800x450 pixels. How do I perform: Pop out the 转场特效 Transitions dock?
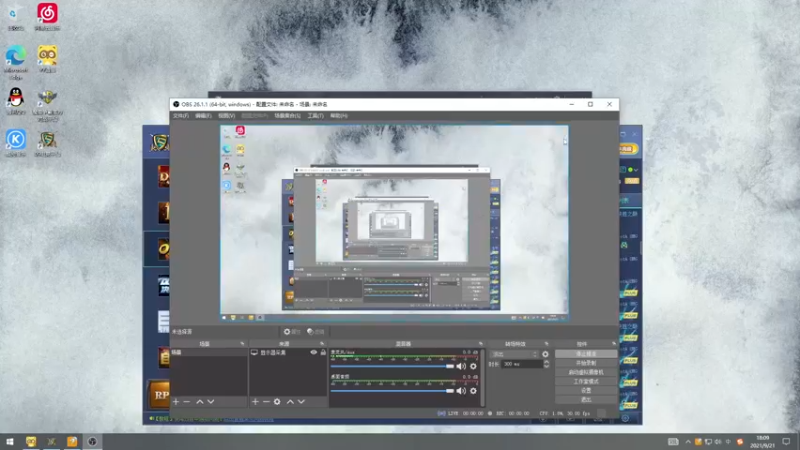[x=546, y=344]
